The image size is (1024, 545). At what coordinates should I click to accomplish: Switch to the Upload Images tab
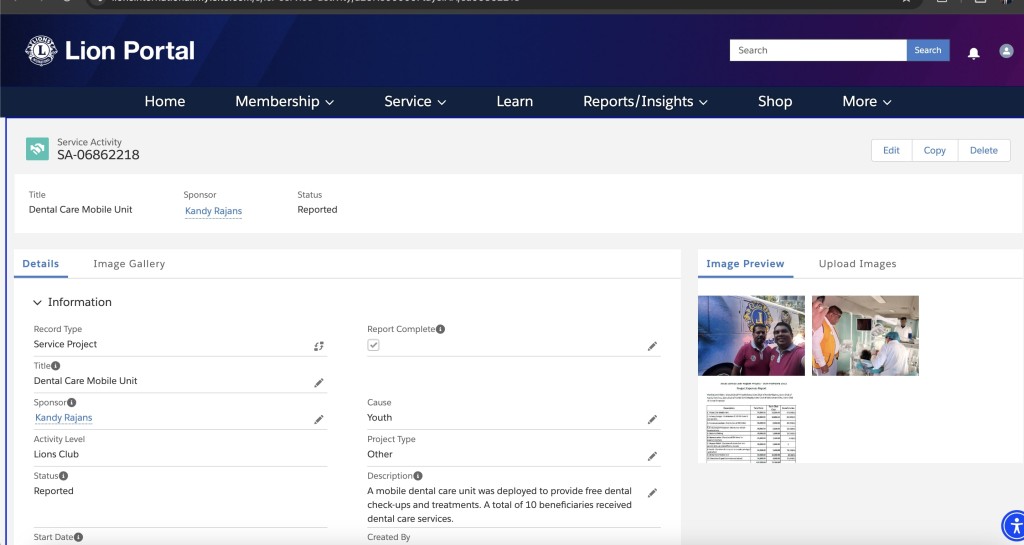point(857,264)
